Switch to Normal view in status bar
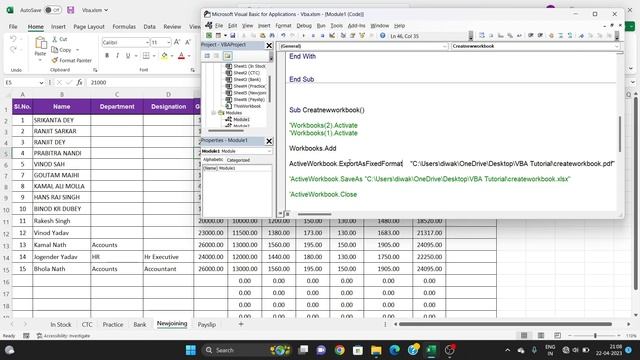This screenshot has width=640, height=360. [524, 336]
